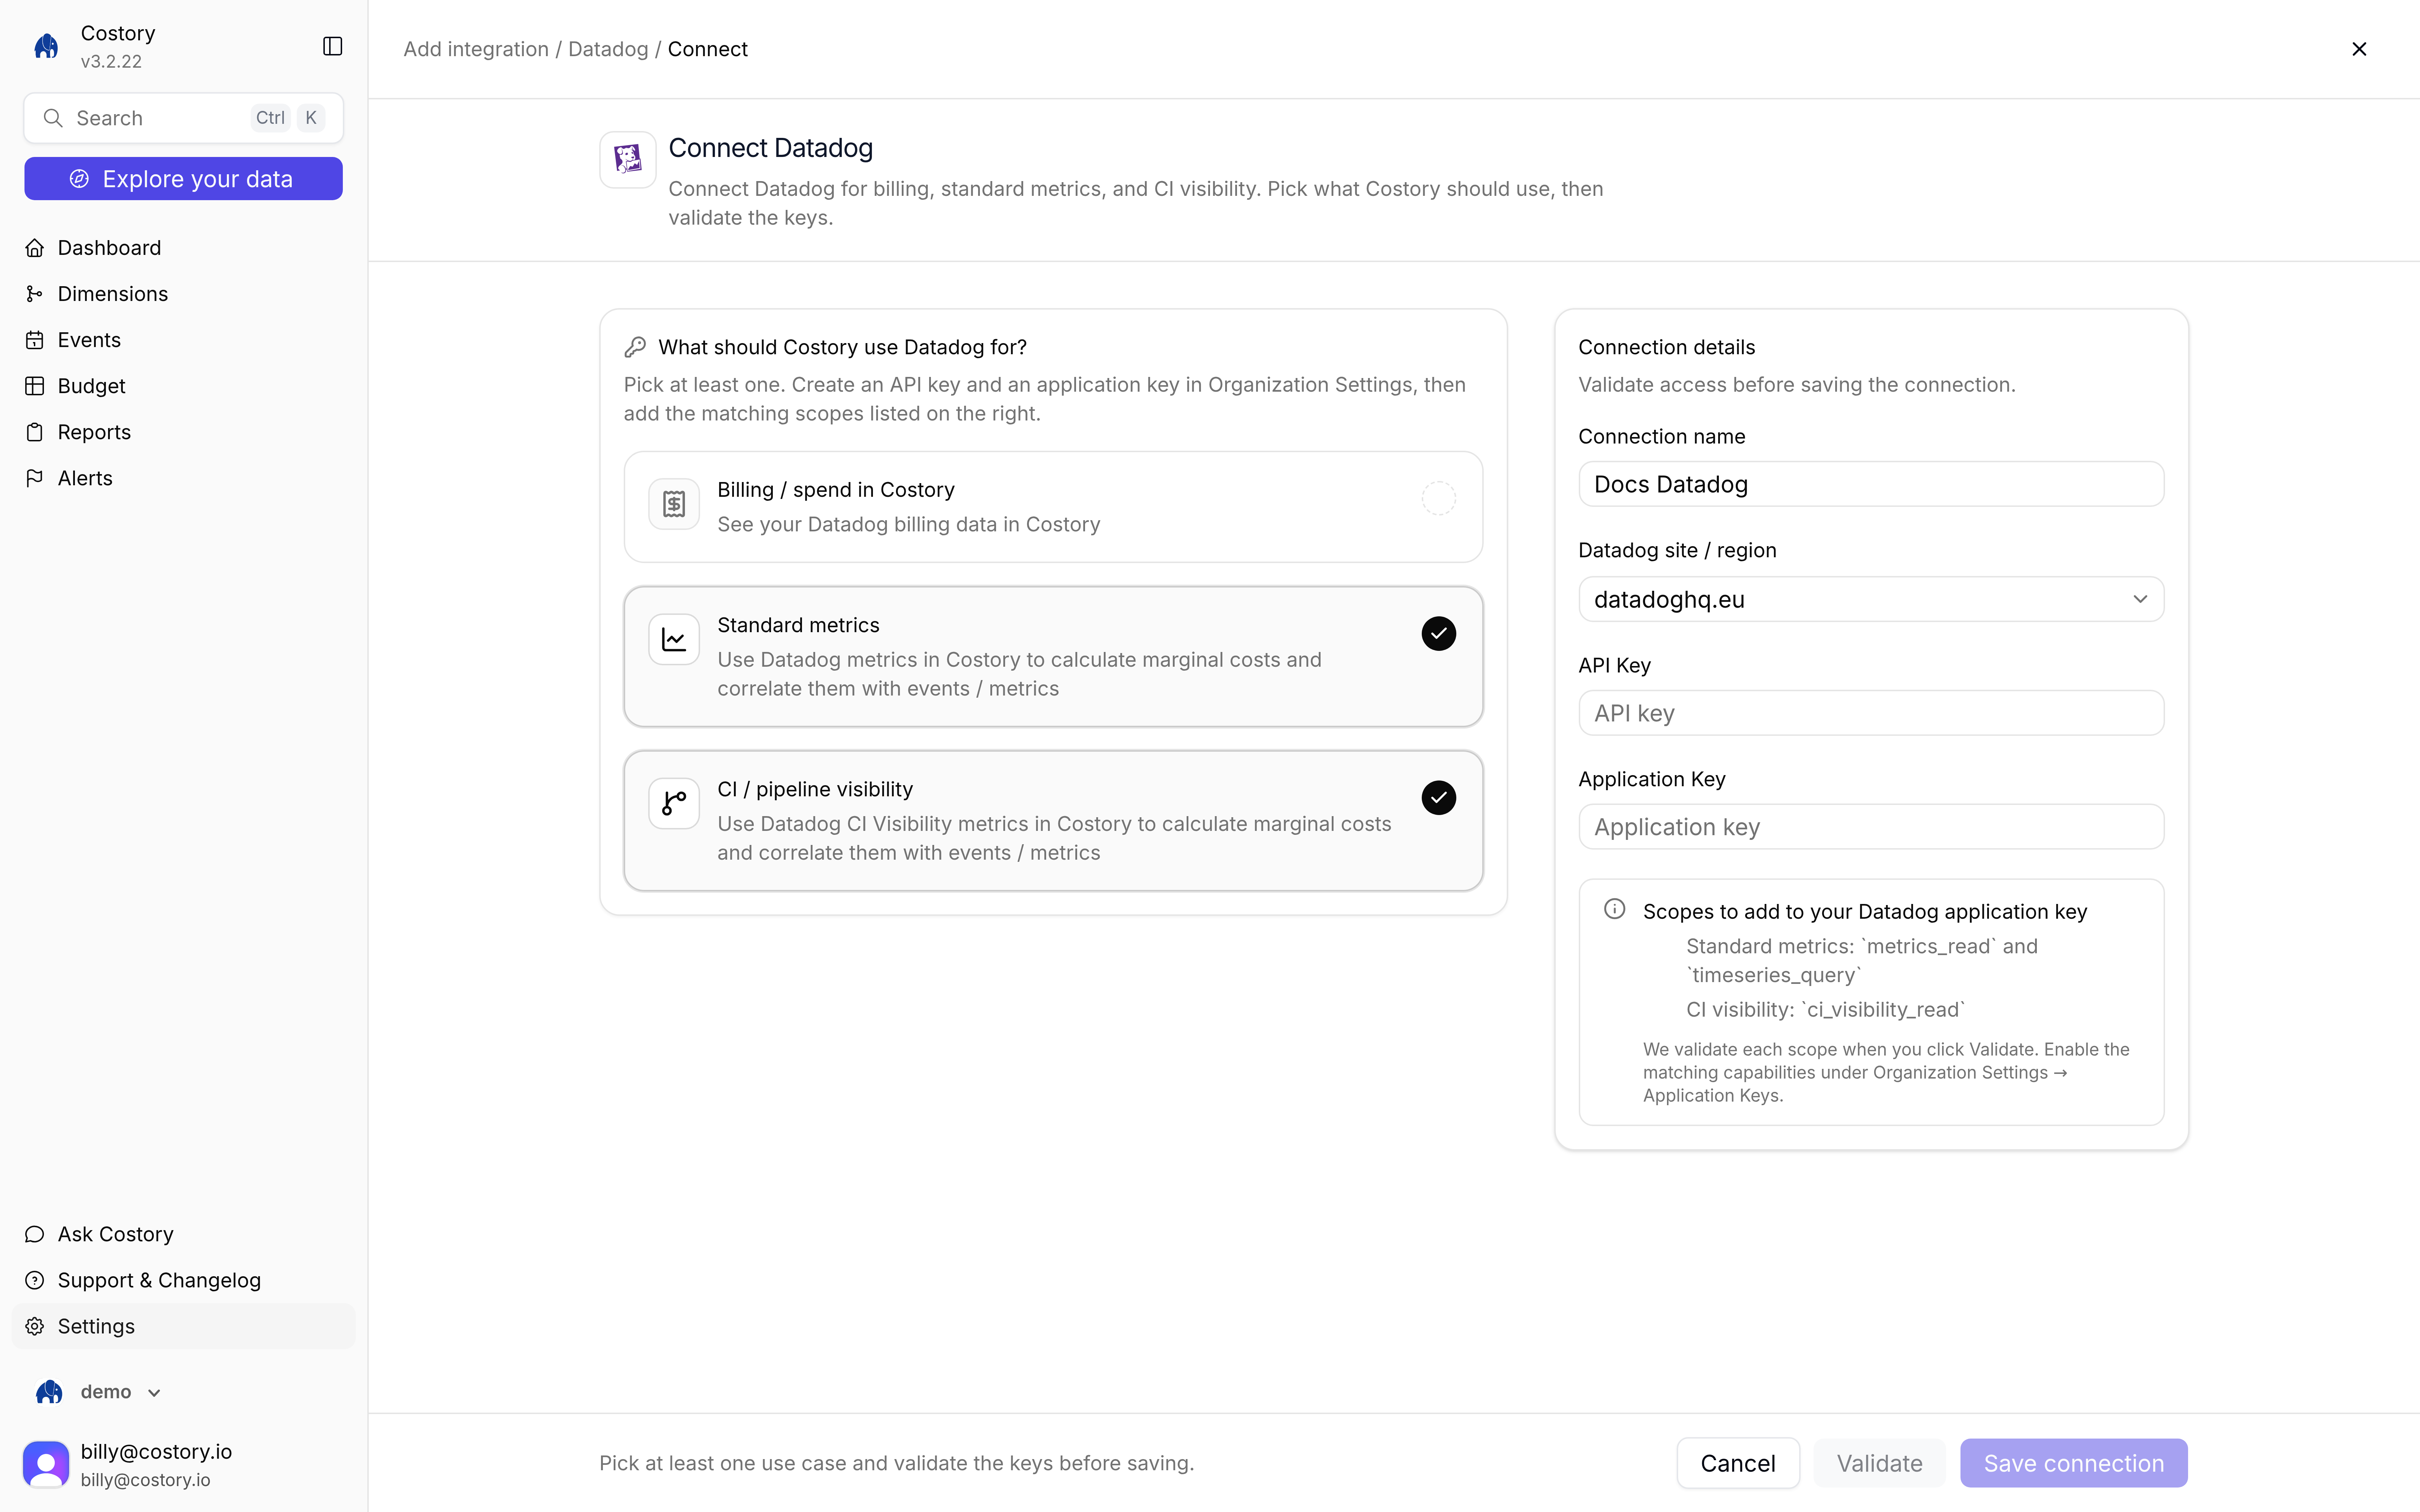Click the Standard metrics chart icon

pos(674,639)
